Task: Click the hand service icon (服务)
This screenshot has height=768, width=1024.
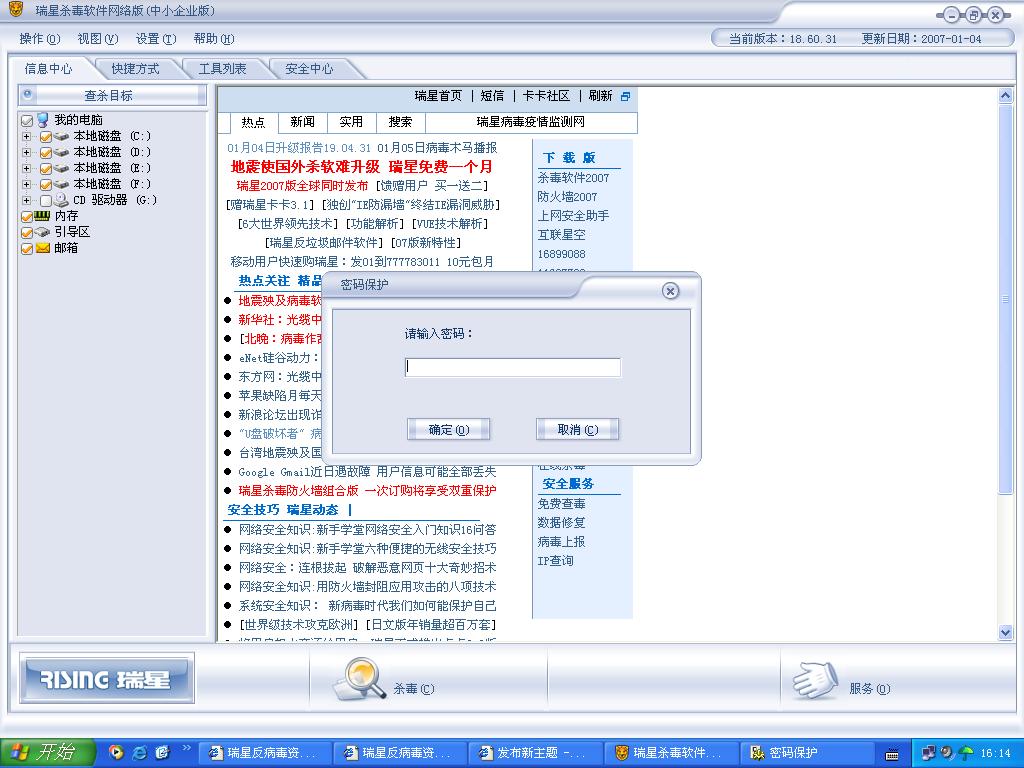Action: [815, 680]
